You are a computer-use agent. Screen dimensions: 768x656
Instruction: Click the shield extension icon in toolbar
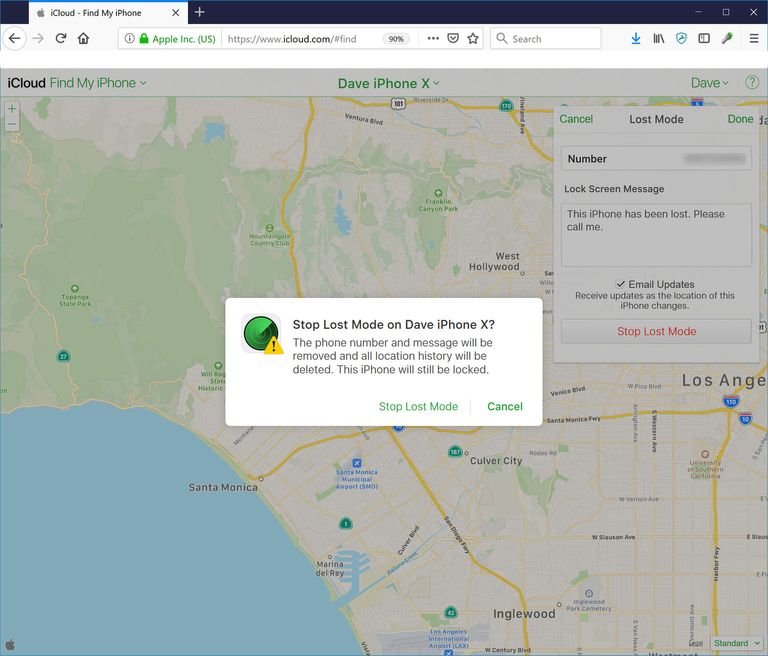(x=681, y=38)
